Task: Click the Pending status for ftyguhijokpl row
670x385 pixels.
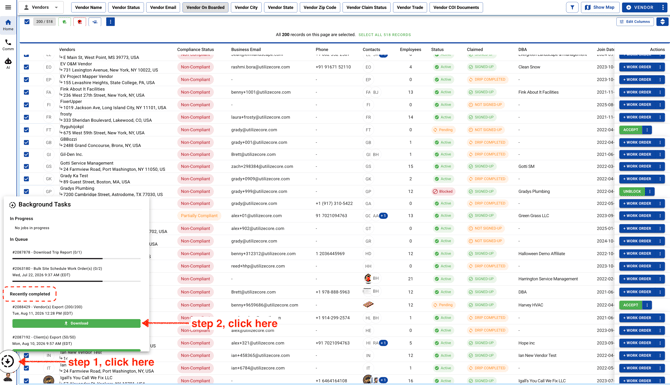Action: coord(443,130)
